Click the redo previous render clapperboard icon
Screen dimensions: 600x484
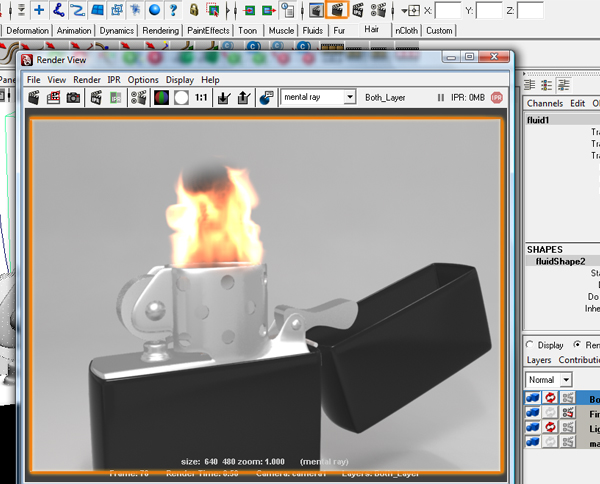pos(34,98)
